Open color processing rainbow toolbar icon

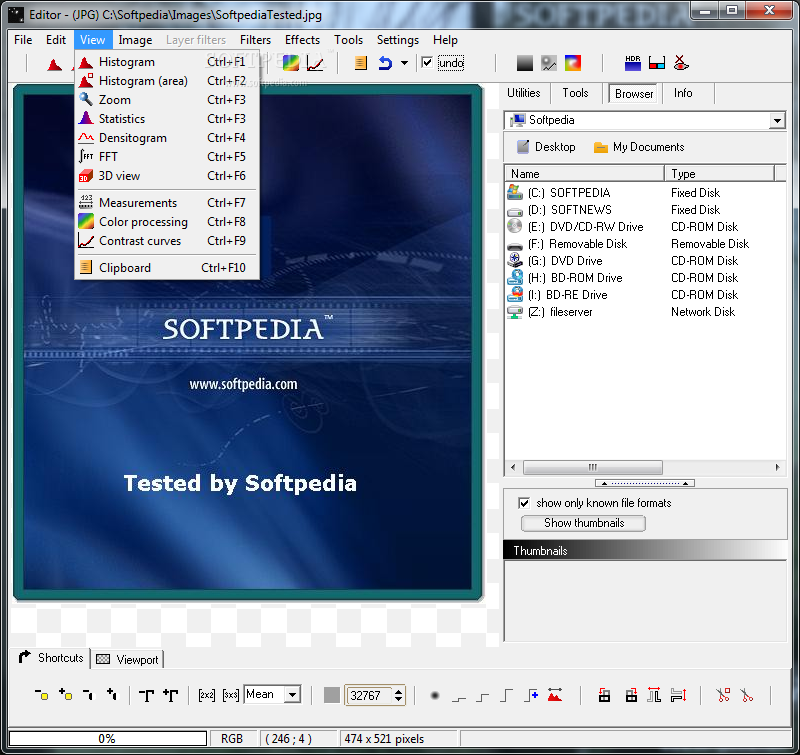click(x=291, y=63)
